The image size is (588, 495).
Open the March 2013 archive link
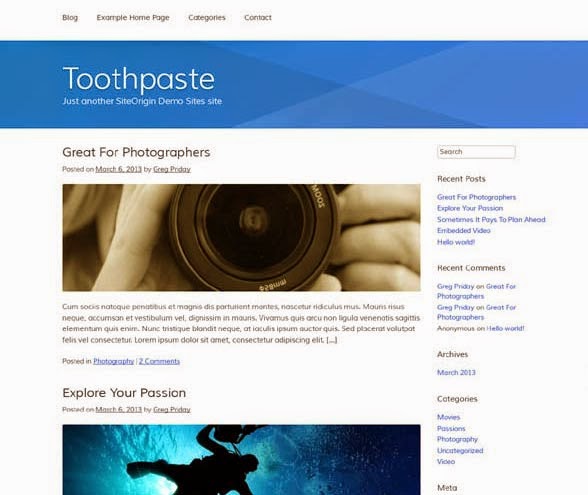[456, 372]
